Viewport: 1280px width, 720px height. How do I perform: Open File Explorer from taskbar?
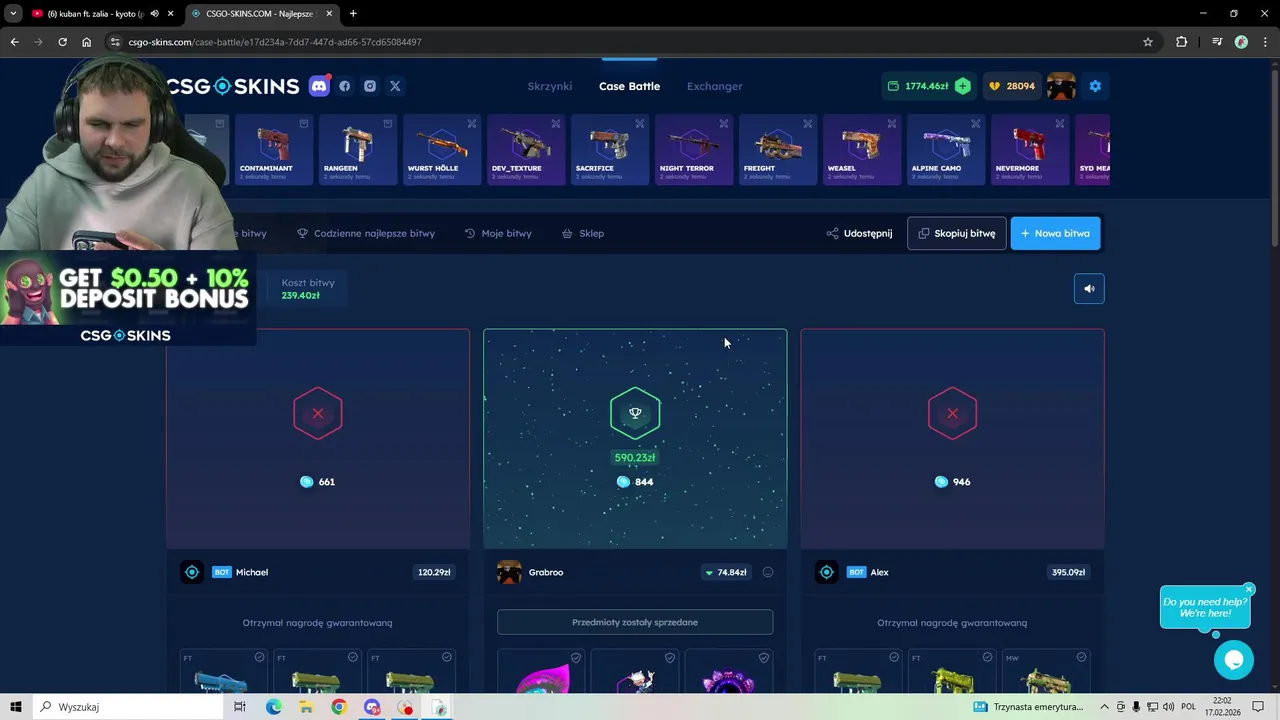click(x=306, y=707)
